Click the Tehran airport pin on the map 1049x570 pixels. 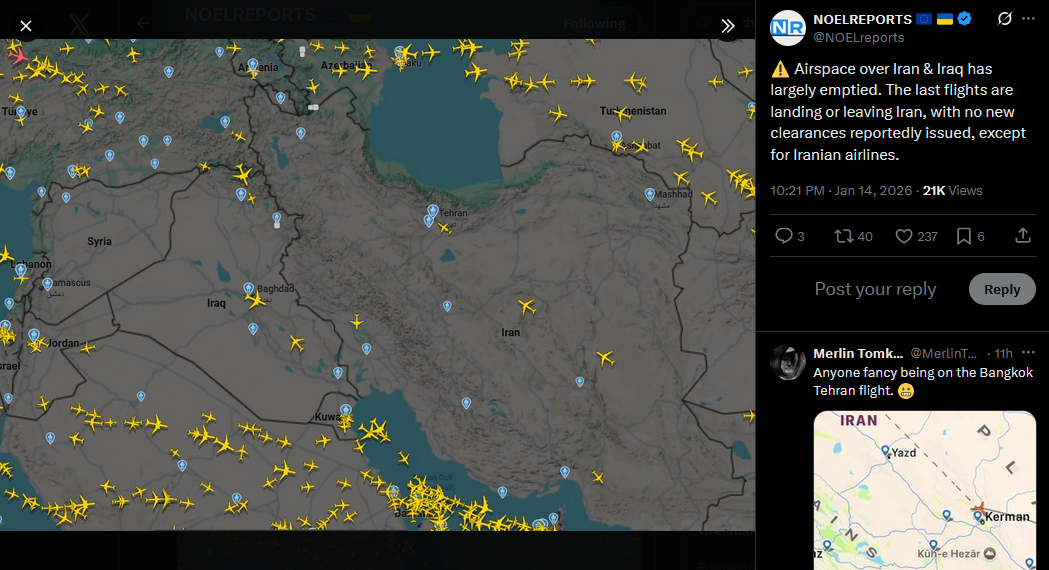click(x=433, y=211)
